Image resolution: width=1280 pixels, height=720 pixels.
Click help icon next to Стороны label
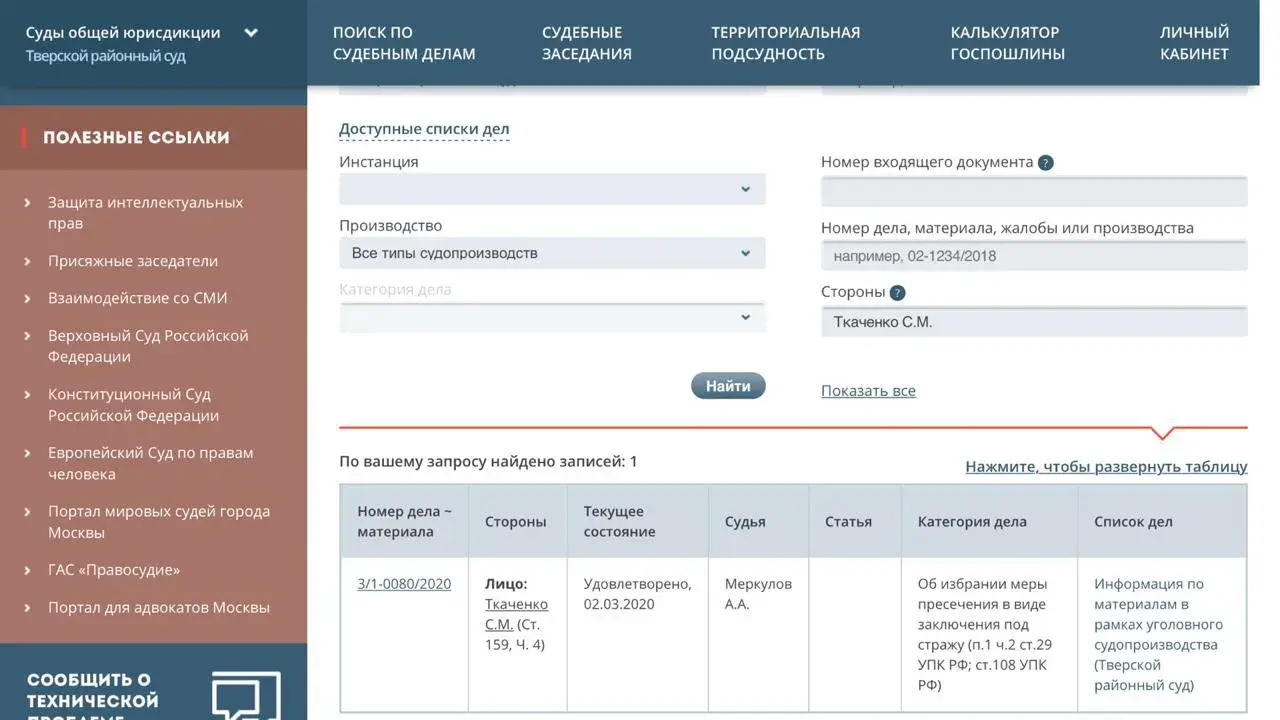[x=897, y=293]
